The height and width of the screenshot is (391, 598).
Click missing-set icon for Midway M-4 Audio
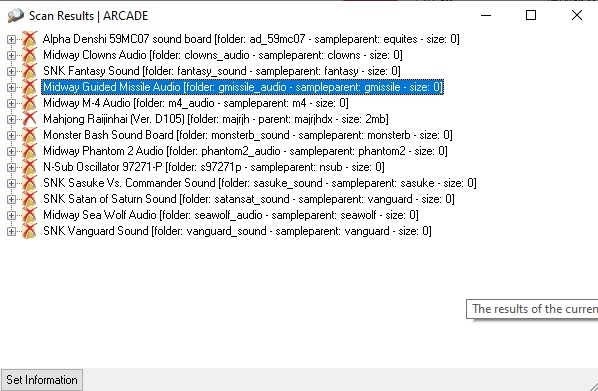(x=29, y=103)
